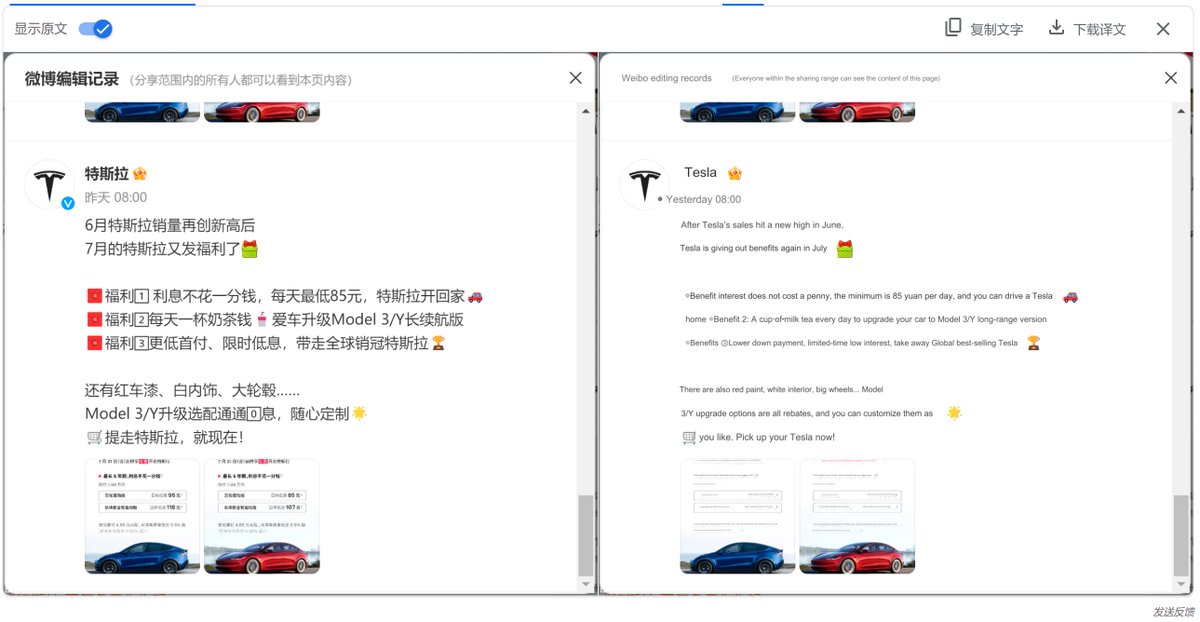Click the line 还有红车漆、白内饰、大轮毂
The height and width of the screenshot is (622, 1200).
[x=192, y=389]
